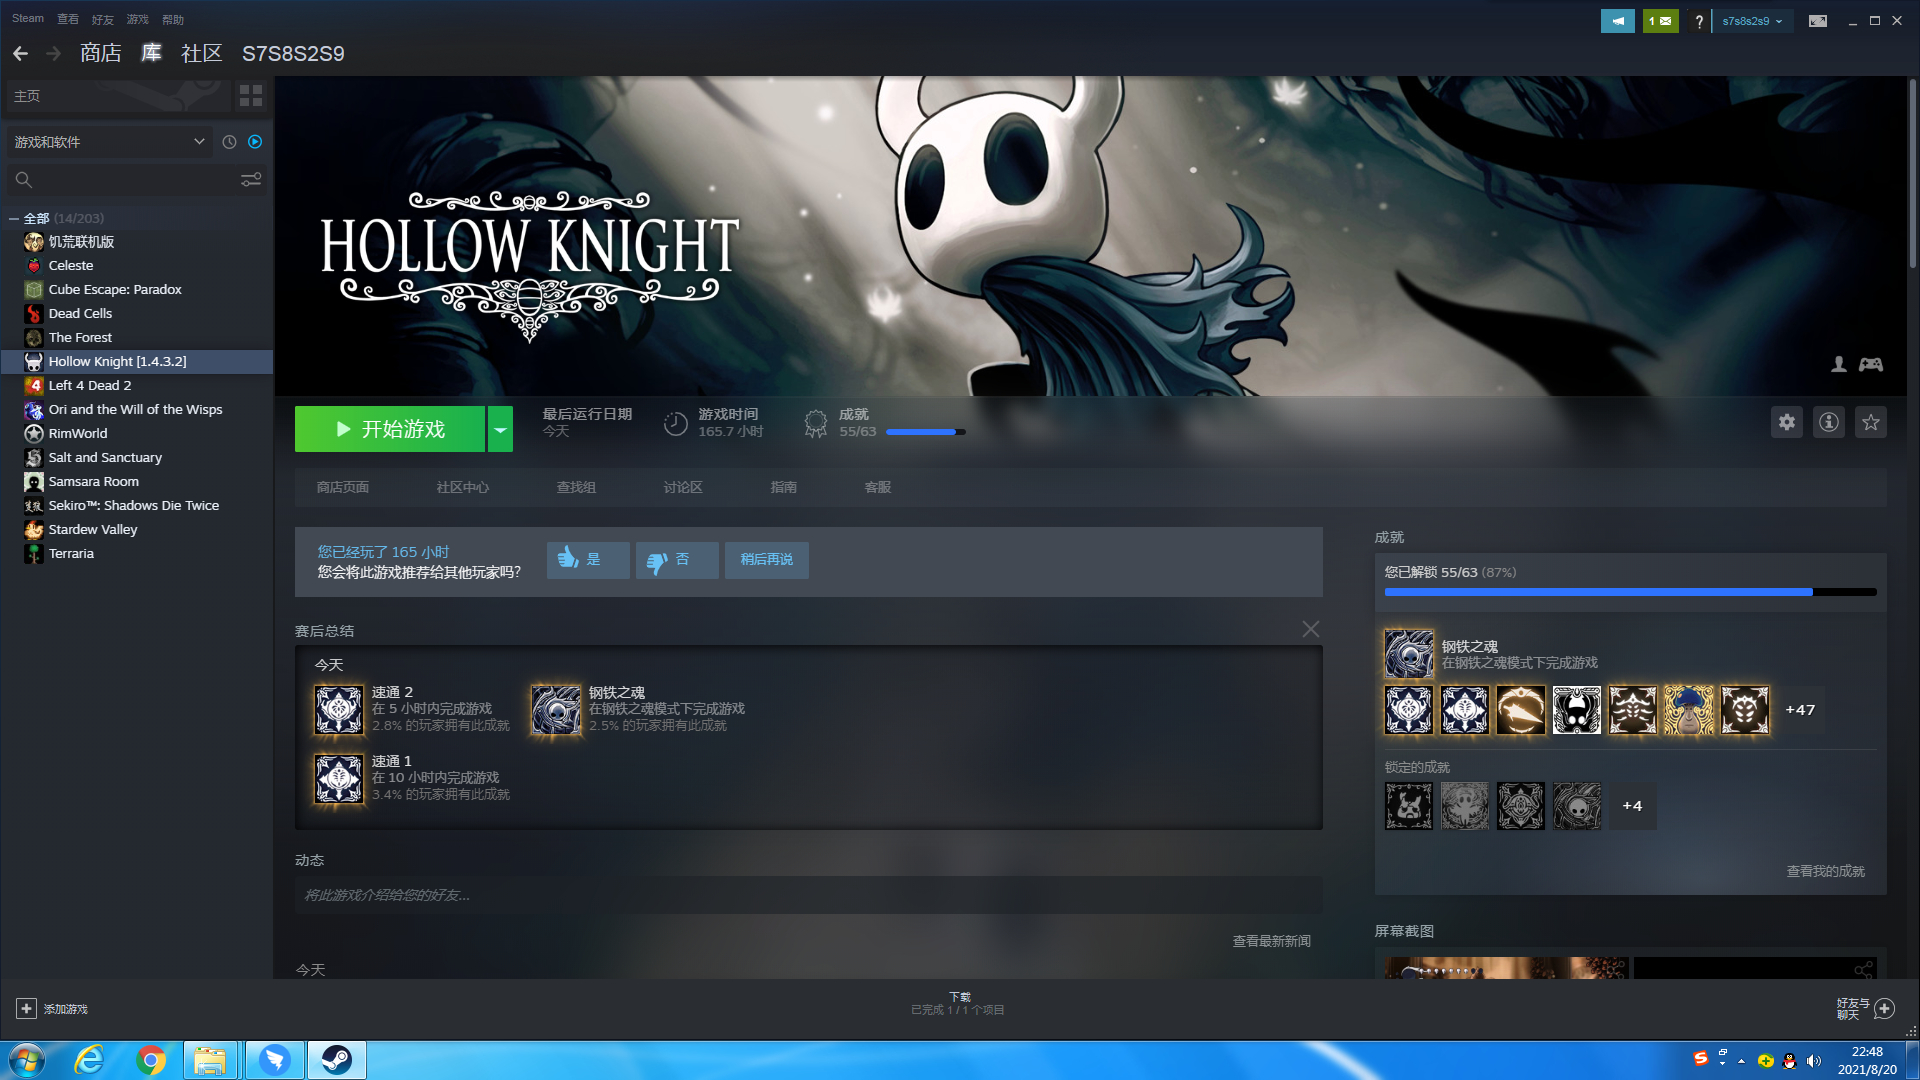This screenshot has width=1920, height=1080.
Task: Collapse the All games list
Action: point(14,218)
